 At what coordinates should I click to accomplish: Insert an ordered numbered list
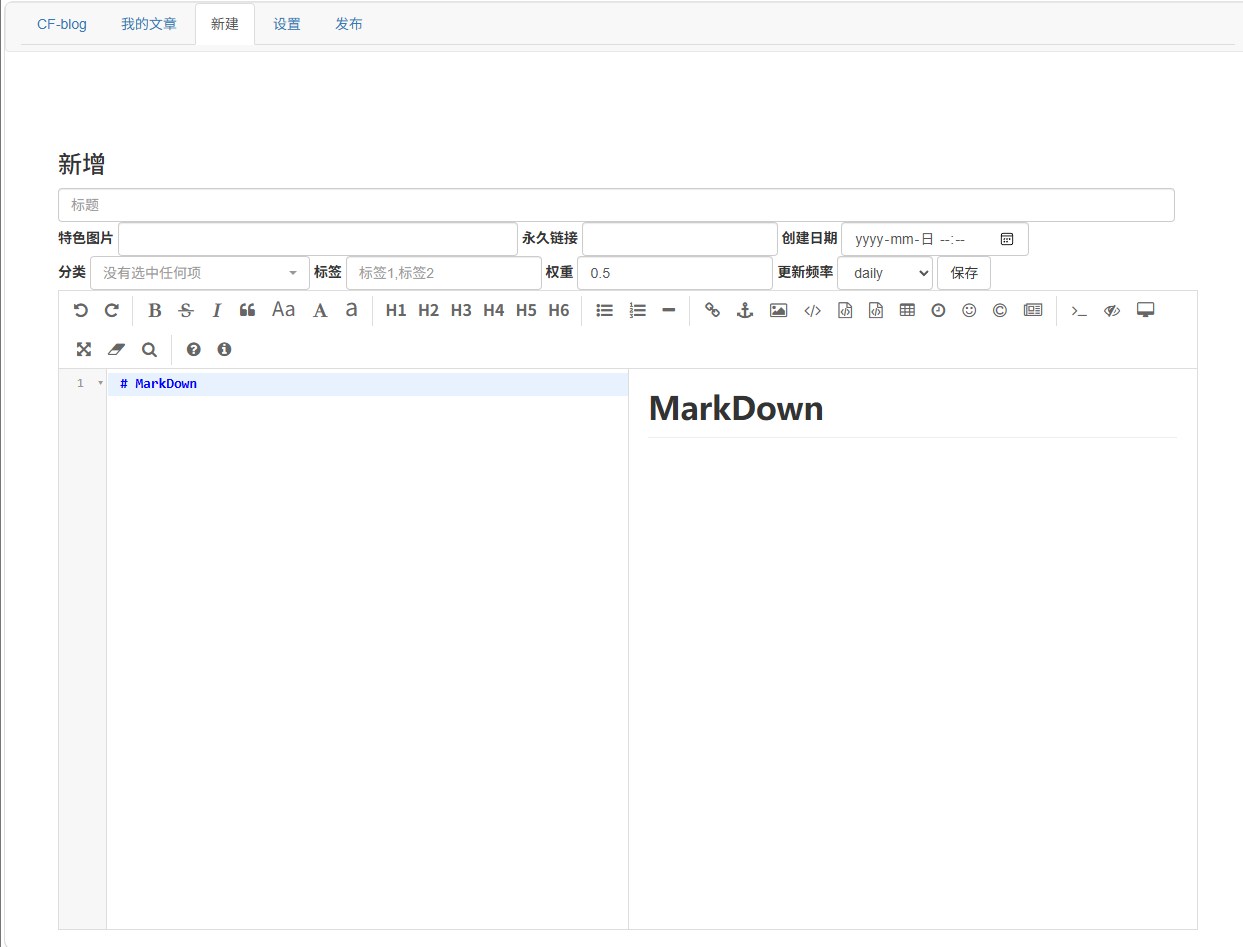(638, 310)
